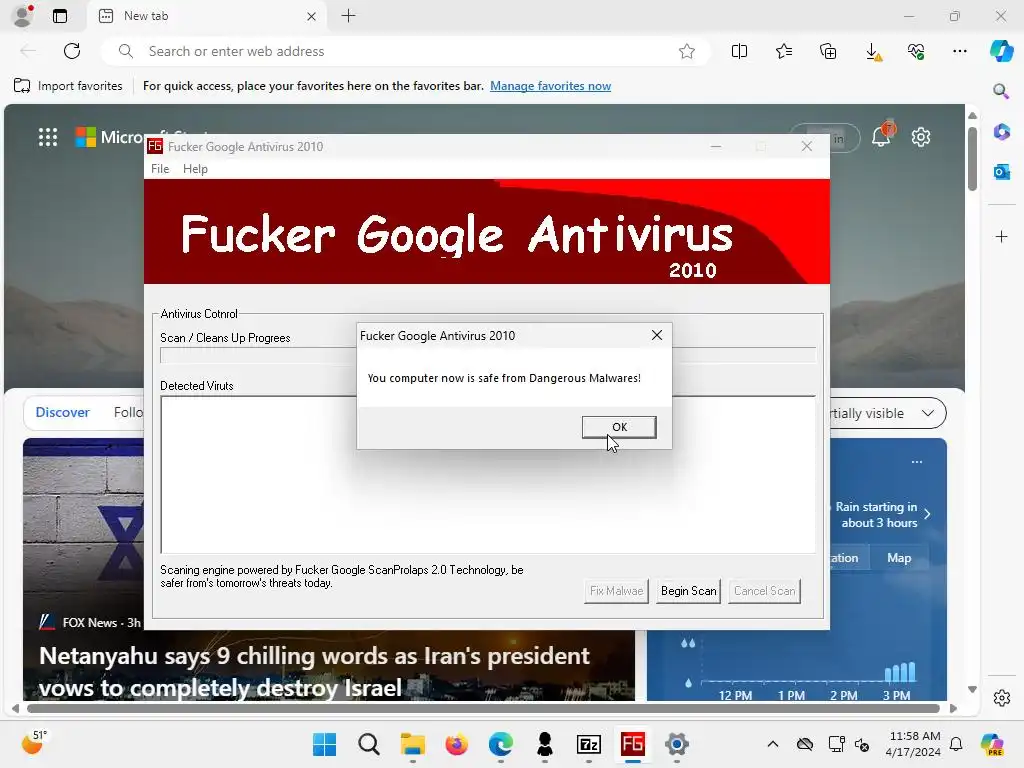1024x768 pixels.
Task: Open Edge tab actions menu
Action: [60, 16]
